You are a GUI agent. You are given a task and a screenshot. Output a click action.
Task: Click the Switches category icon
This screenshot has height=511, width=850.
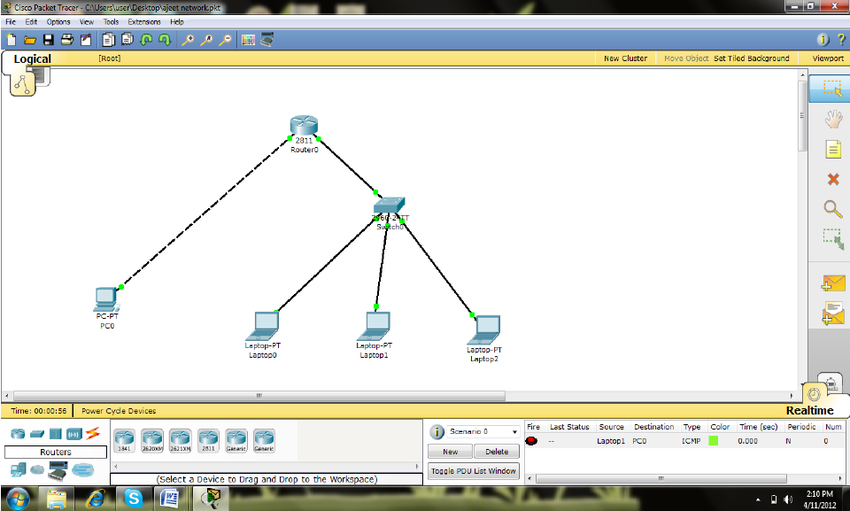tap(37, 434)
